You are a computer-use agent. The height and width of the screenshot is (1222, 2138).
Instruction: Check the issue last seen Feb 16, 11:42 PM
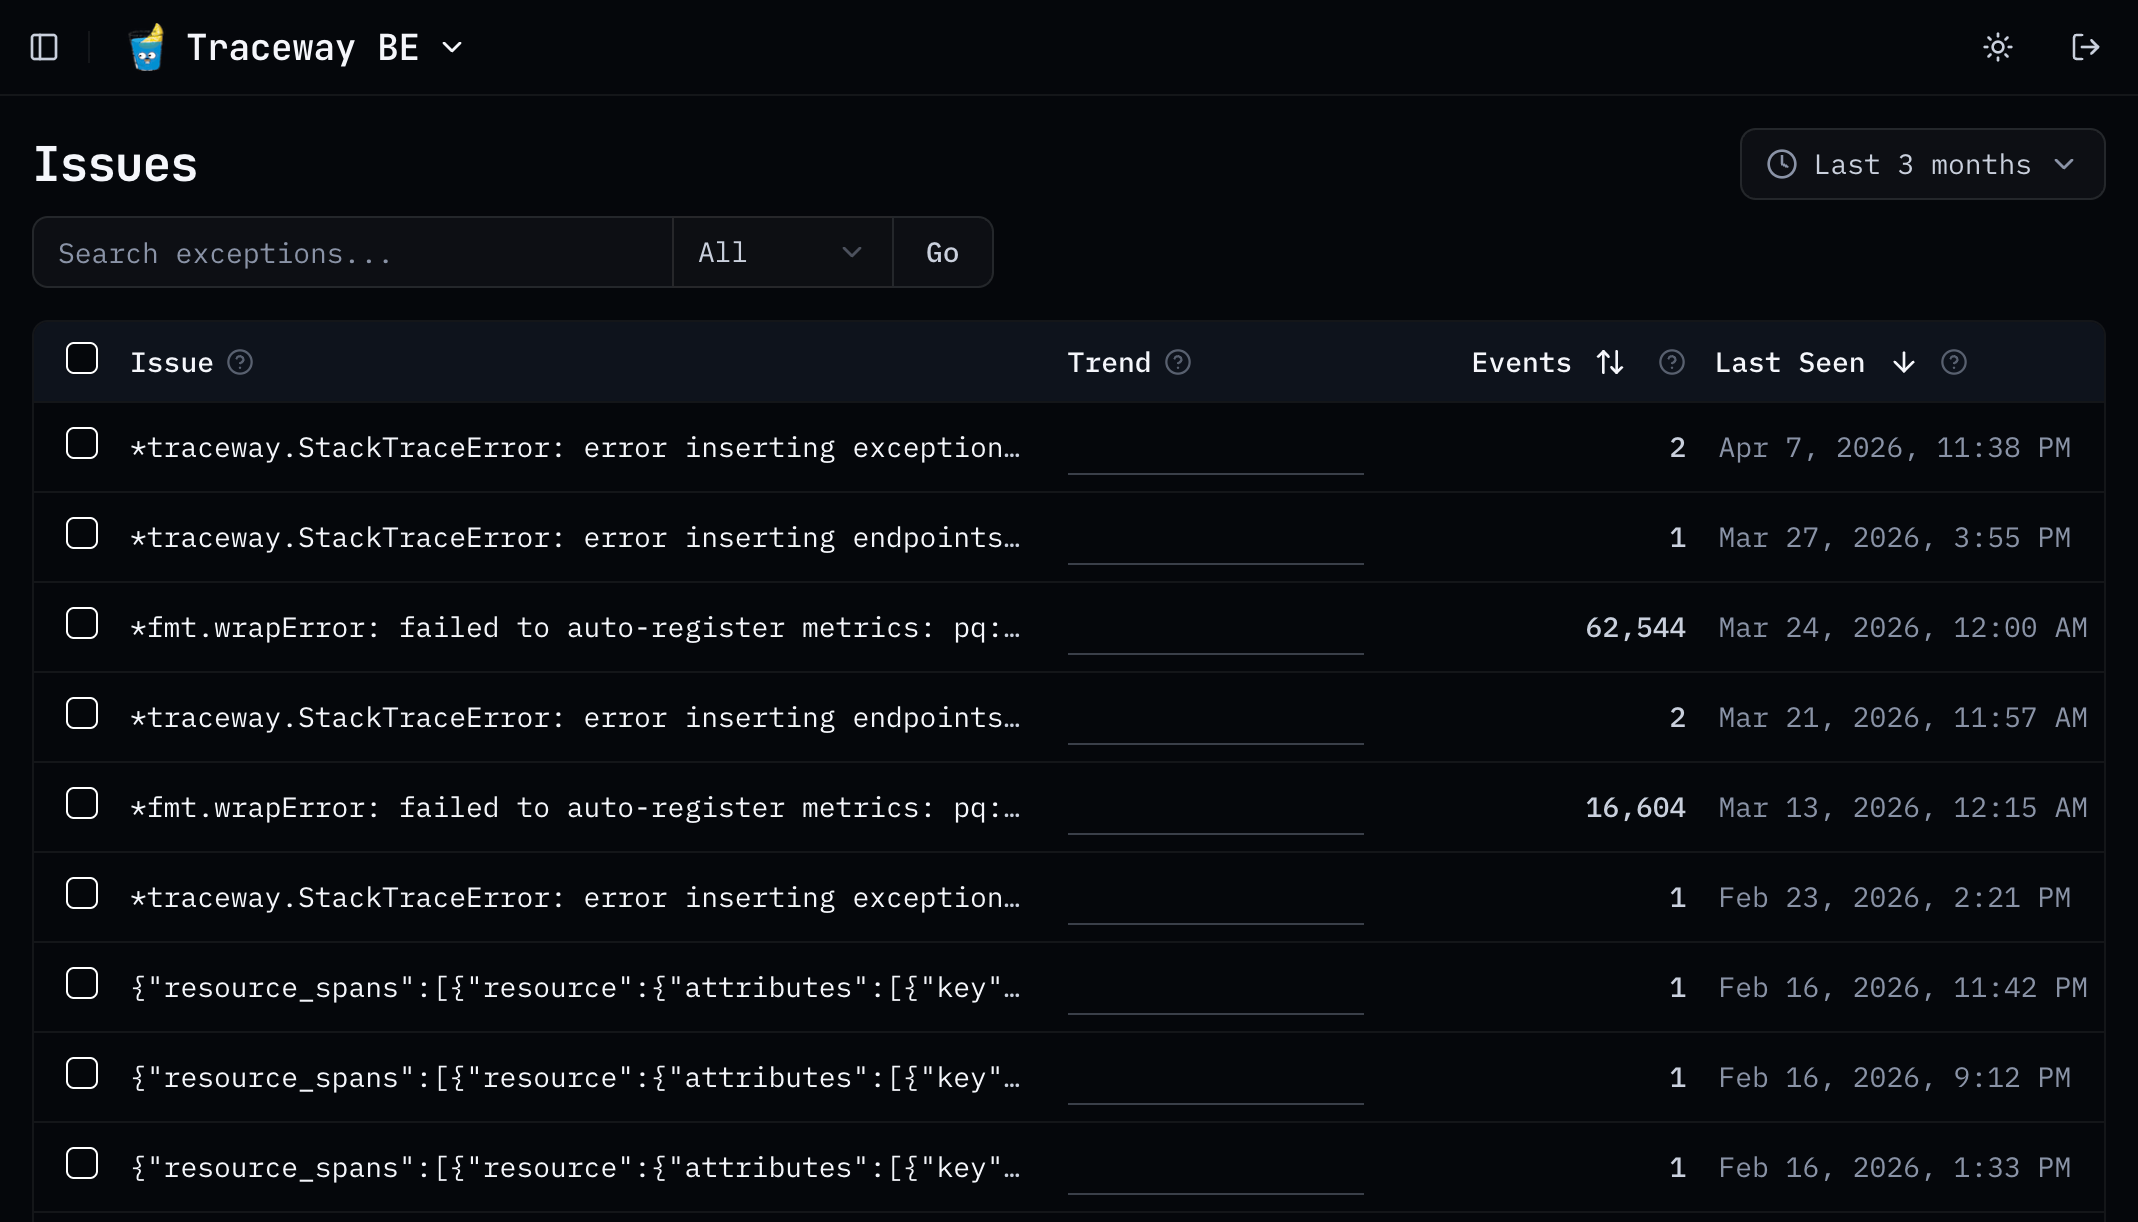point(82,983)
